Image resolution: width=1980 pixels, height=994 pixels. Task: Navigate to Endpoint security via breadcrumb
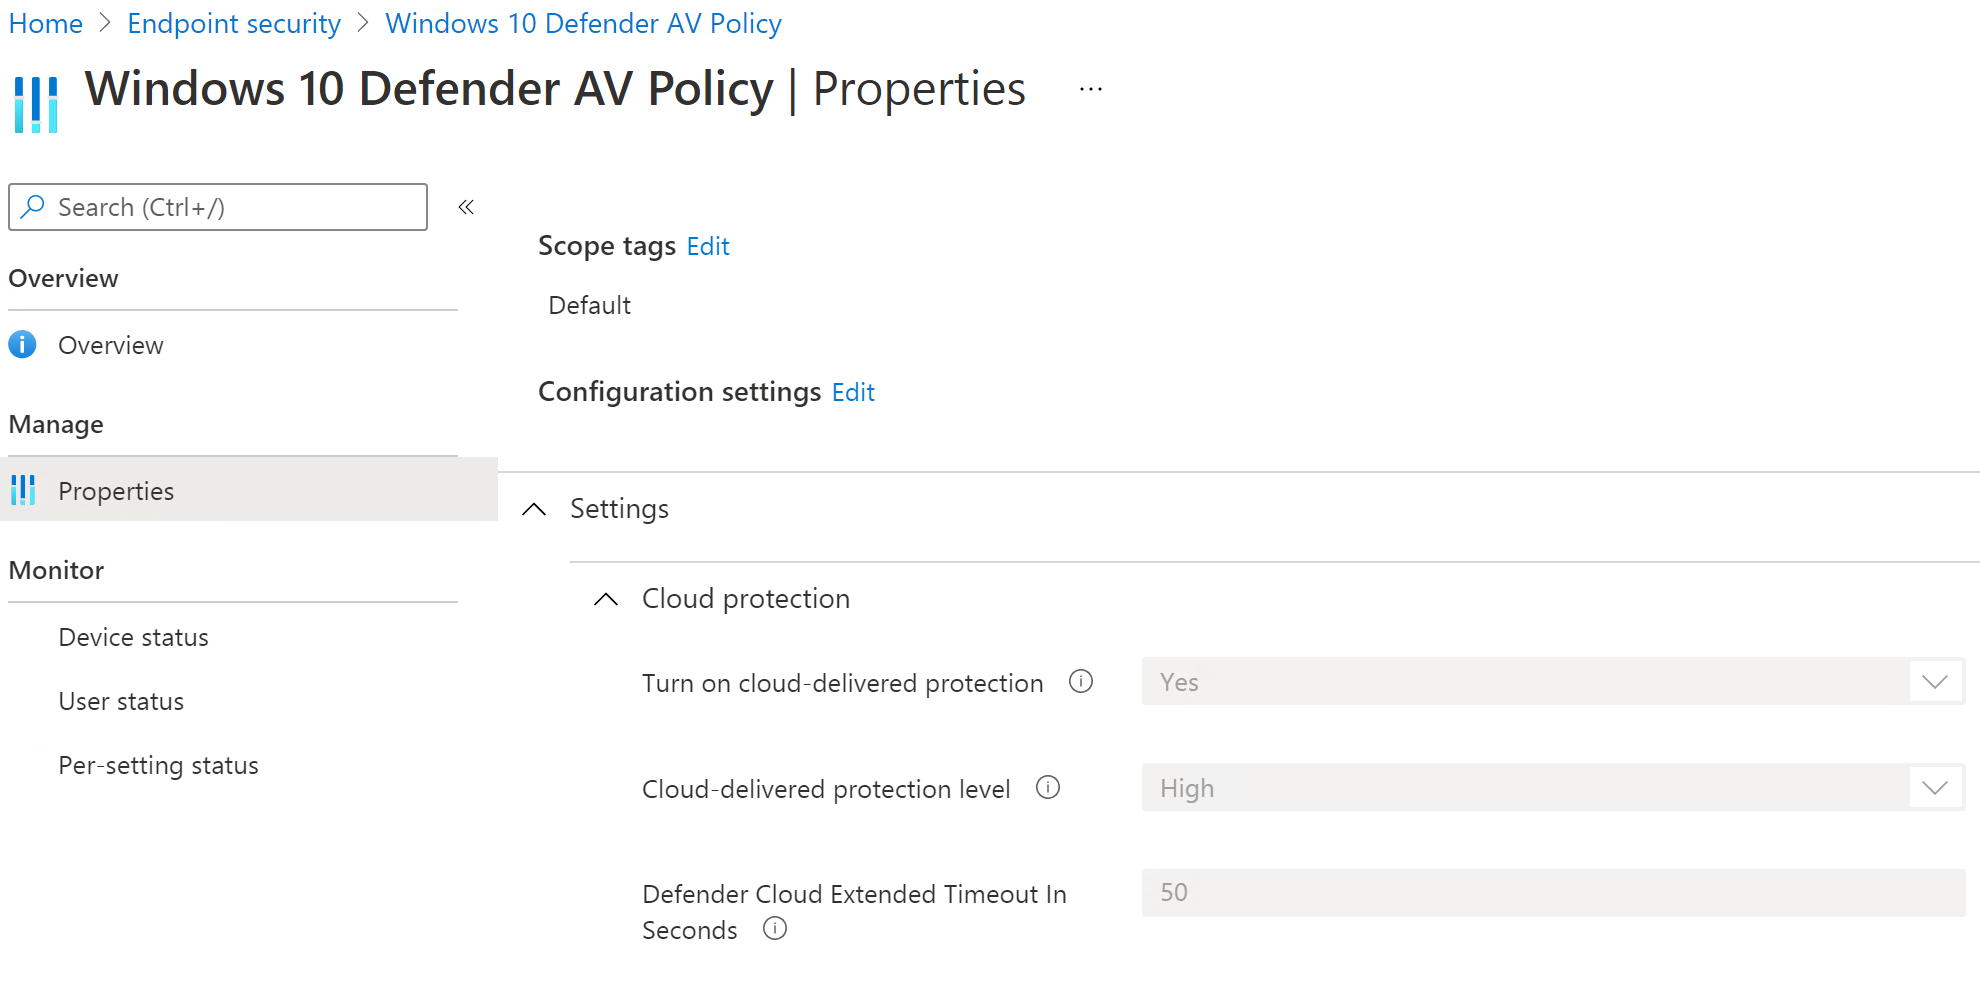click(x=233, y=22)
